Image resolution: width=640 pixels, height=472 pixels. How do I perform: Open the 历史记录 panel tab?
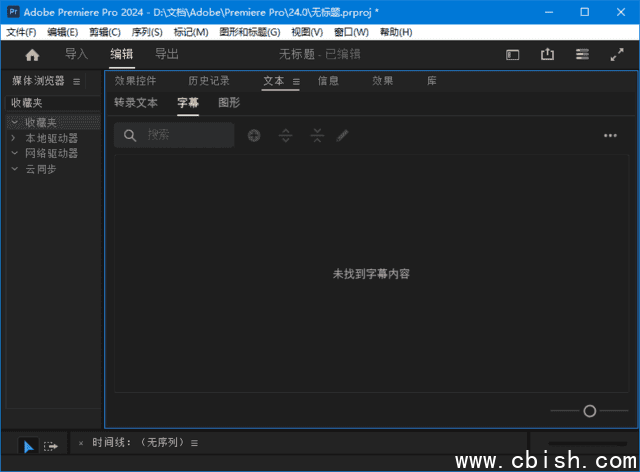point(209,81)
